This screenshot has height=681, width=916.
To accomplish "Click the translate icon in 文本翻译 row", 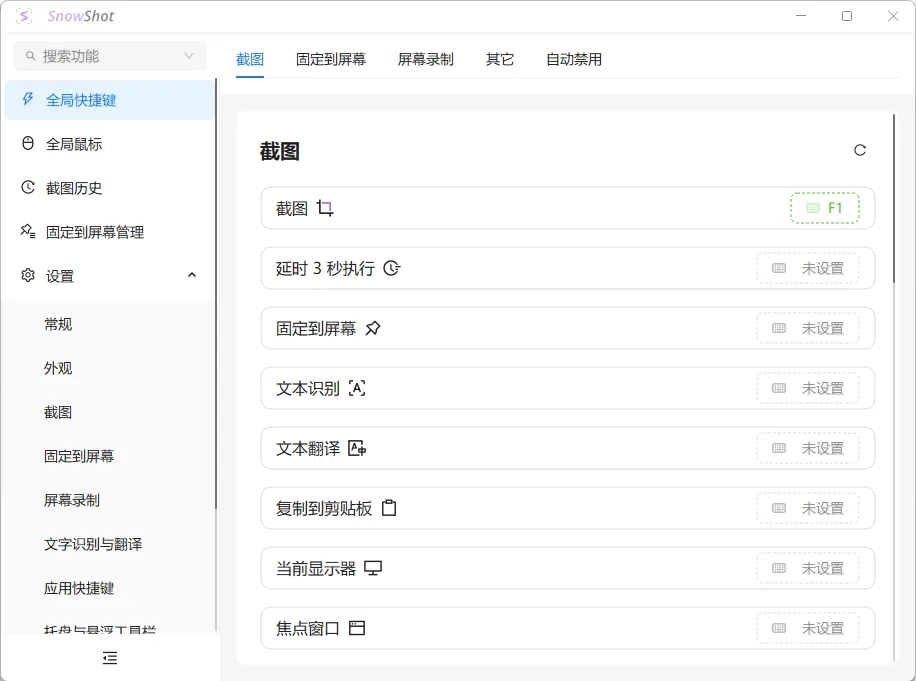I will (x=357, y=449).
